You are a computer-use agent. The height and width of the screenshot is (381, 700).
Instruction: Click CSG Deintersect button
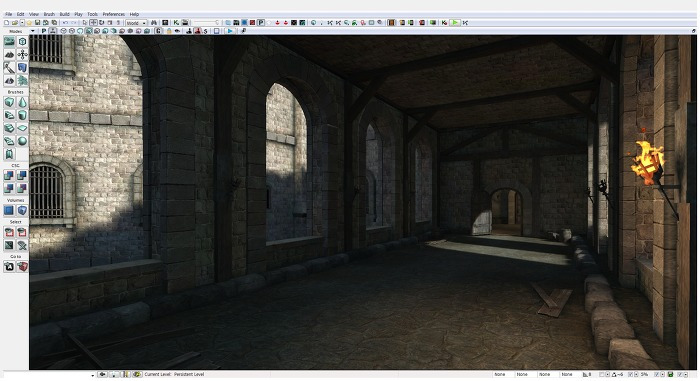click(x=22, y=188)
